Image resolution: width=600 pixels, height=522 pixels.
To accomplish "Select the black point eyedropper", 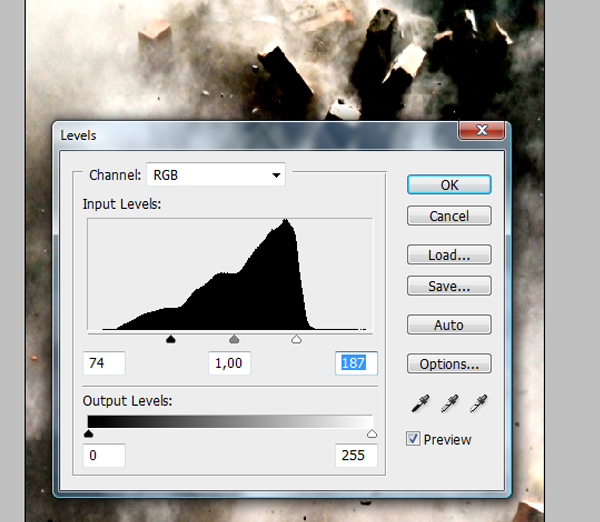I will coord(421,403).
